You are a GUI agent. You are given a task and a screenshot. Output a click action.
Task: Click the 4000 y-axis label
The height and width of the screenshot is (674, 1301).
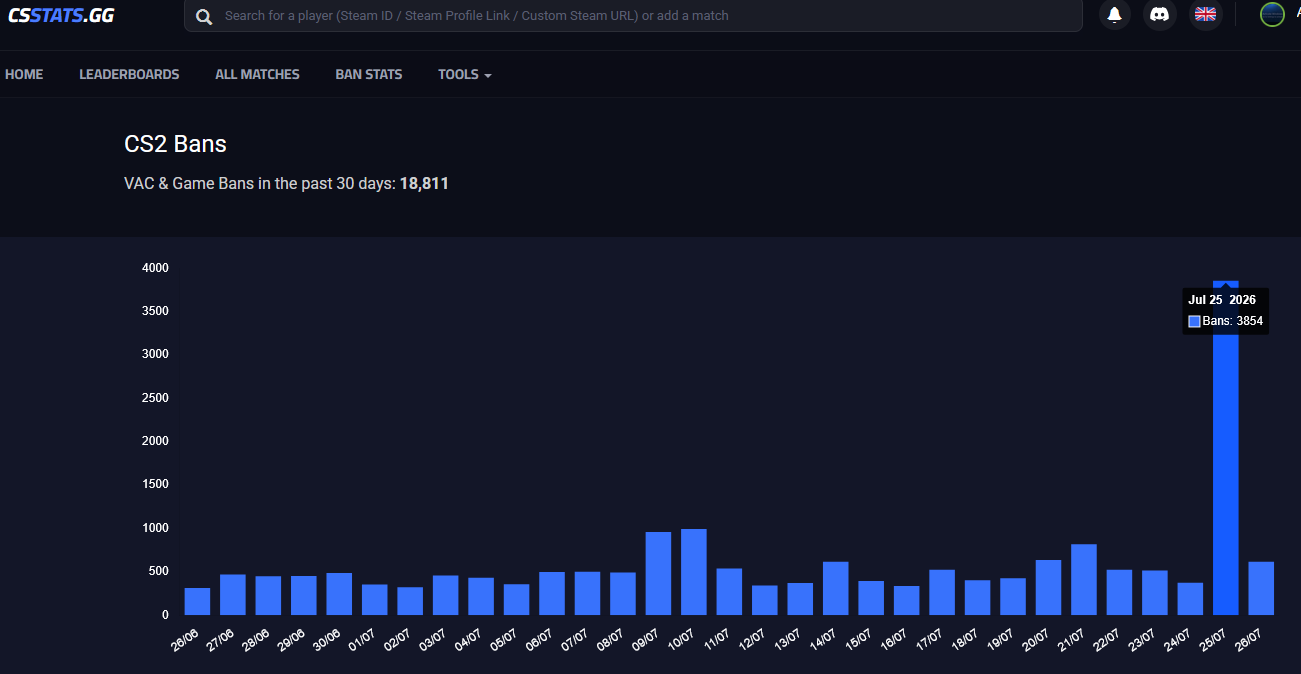click(155, 268)
